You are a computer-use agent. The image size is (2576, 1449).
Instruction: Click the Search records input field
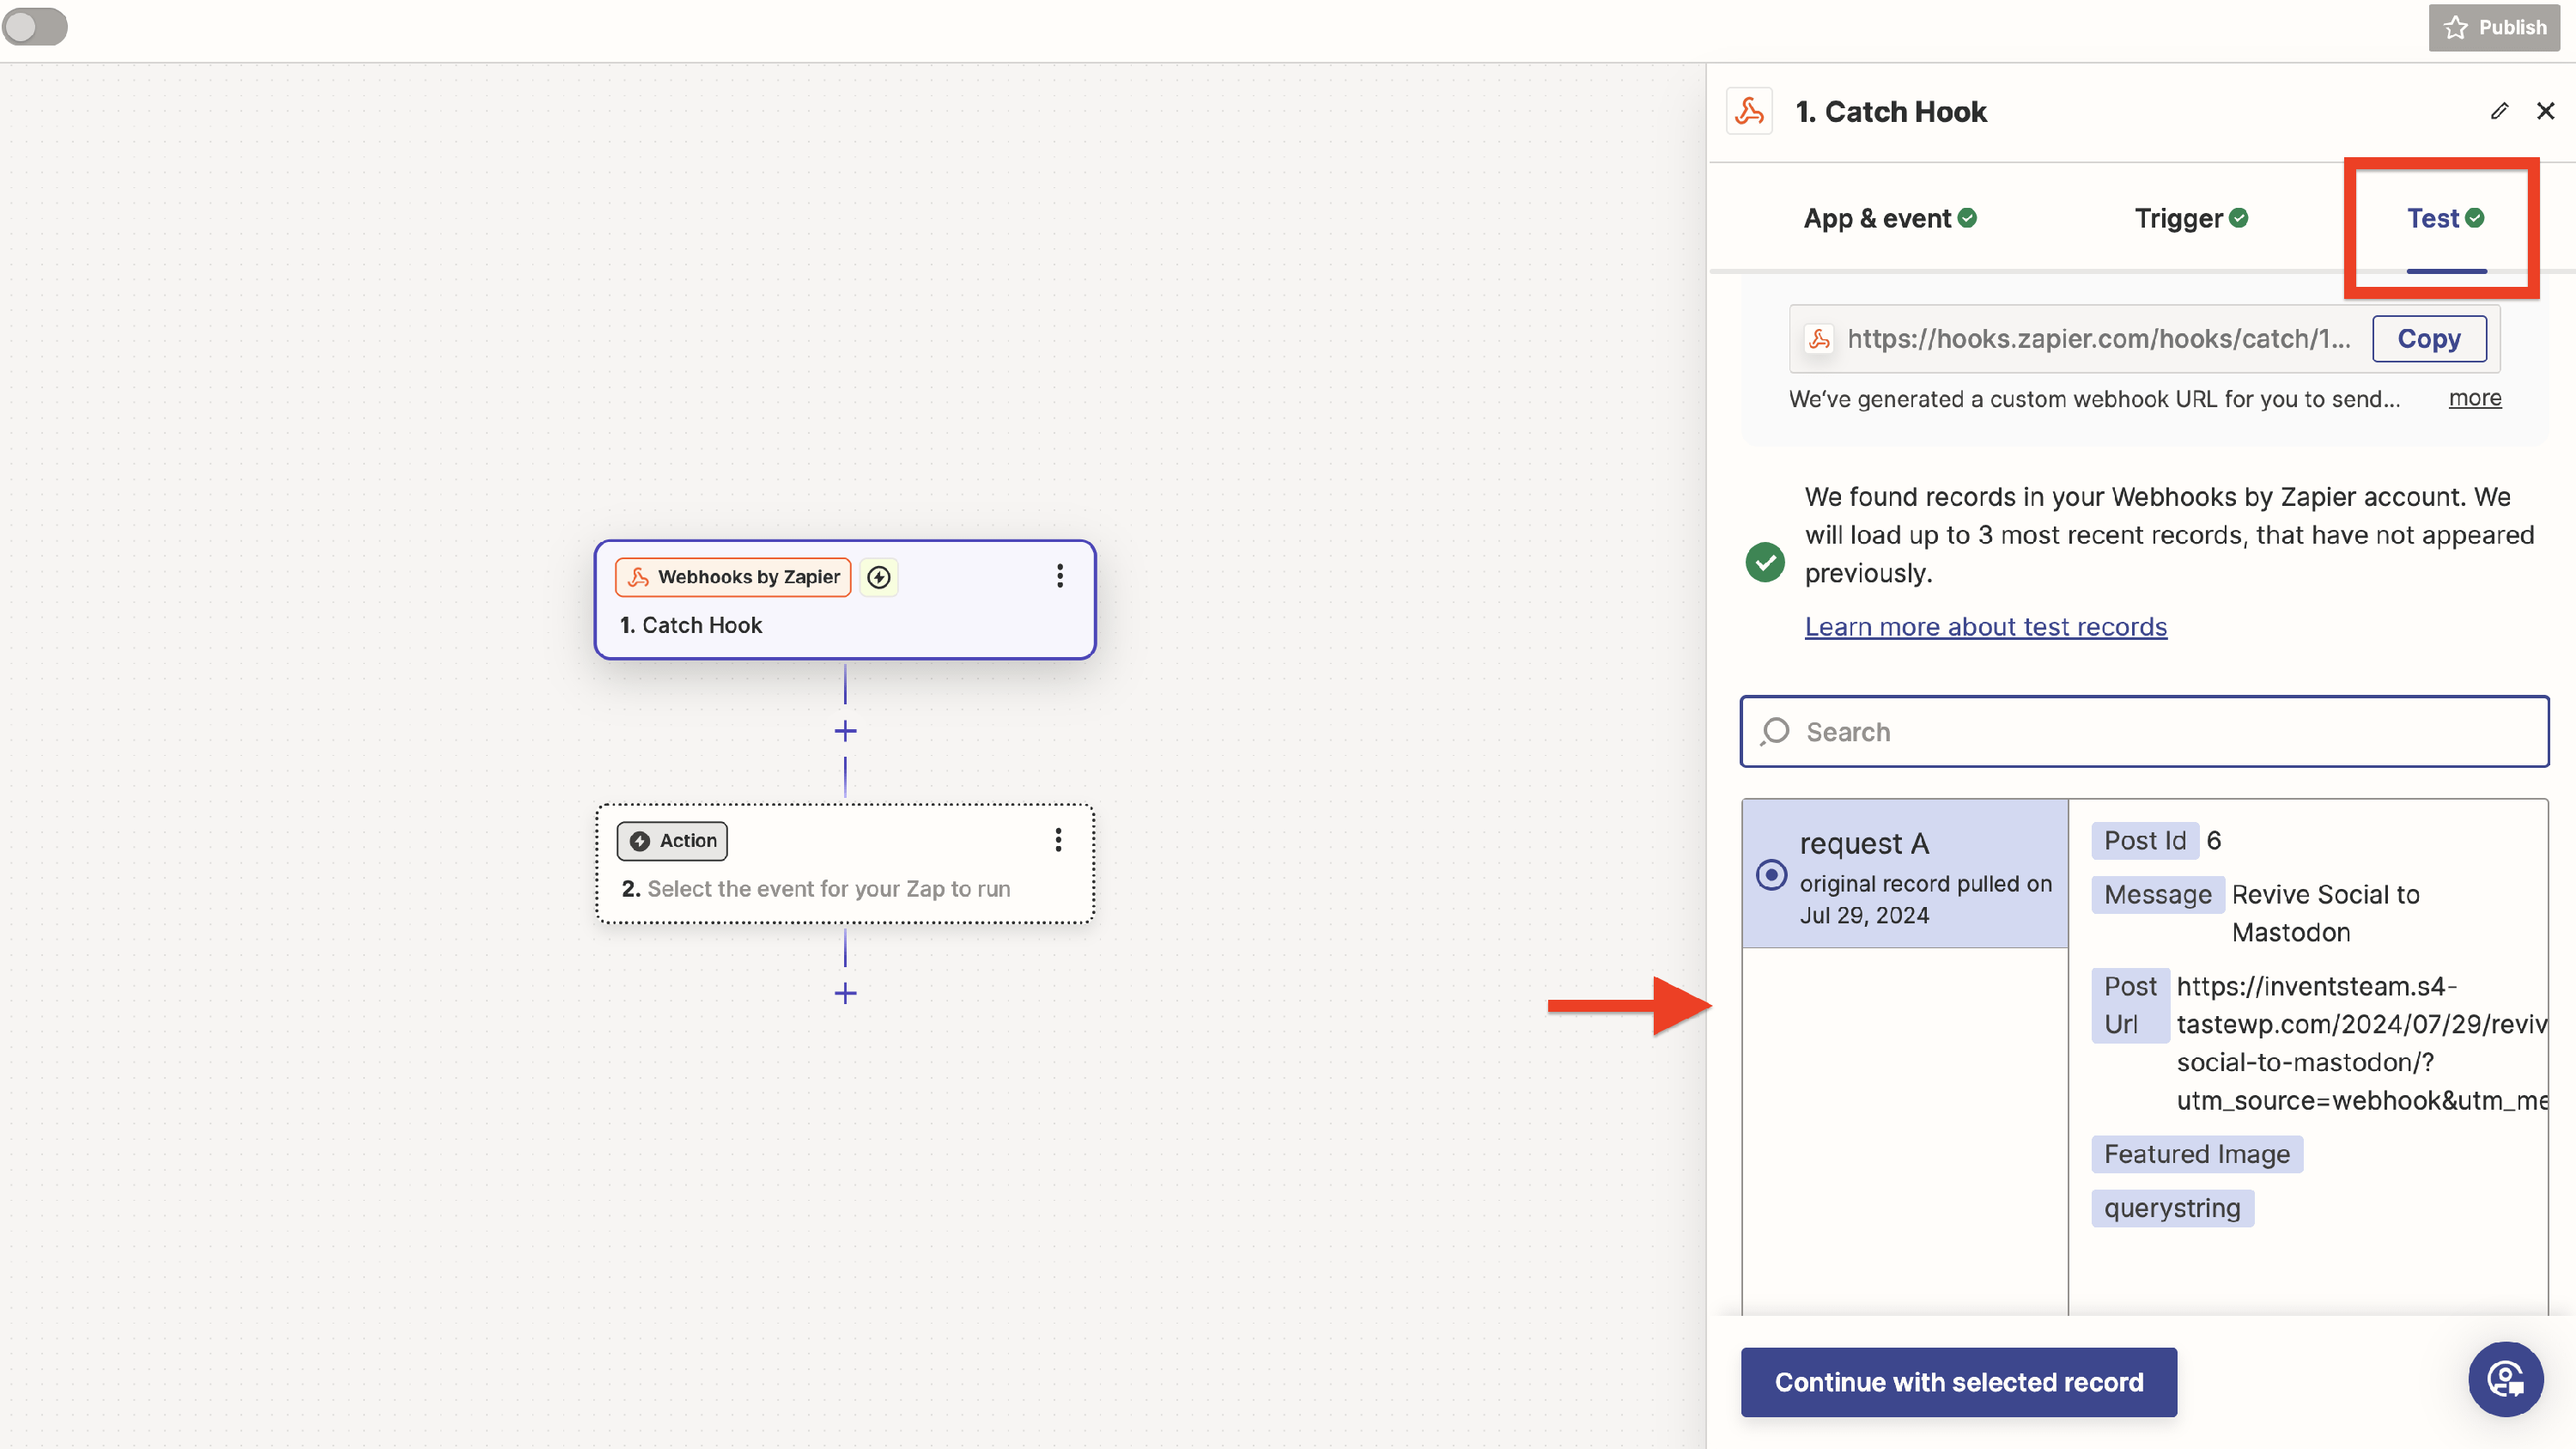(x=2145, y=732)
